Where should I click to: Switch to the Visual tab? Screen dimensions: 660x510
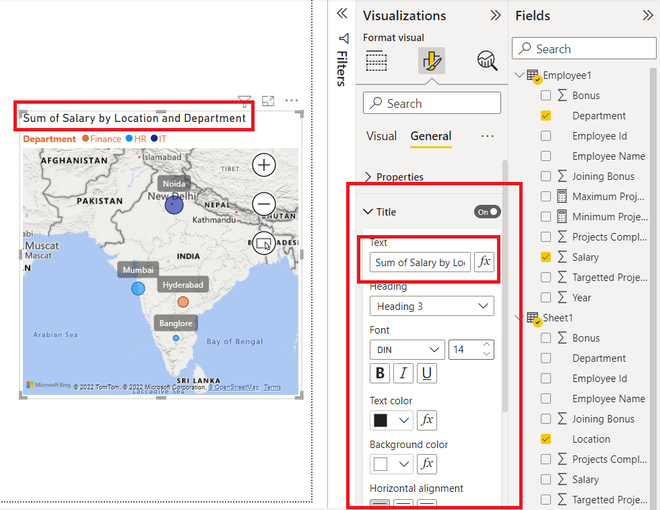point(381,136)
